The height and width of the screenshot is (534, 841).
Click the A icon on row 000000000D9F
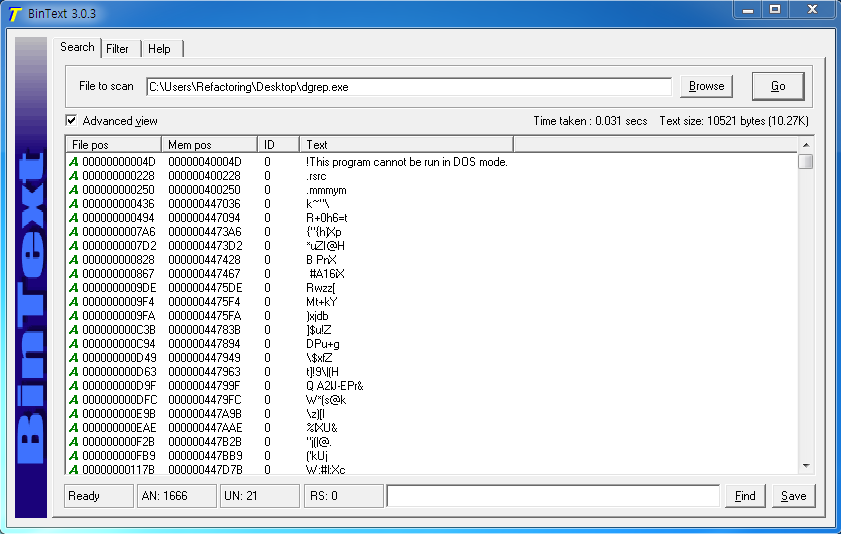[73, 385]
